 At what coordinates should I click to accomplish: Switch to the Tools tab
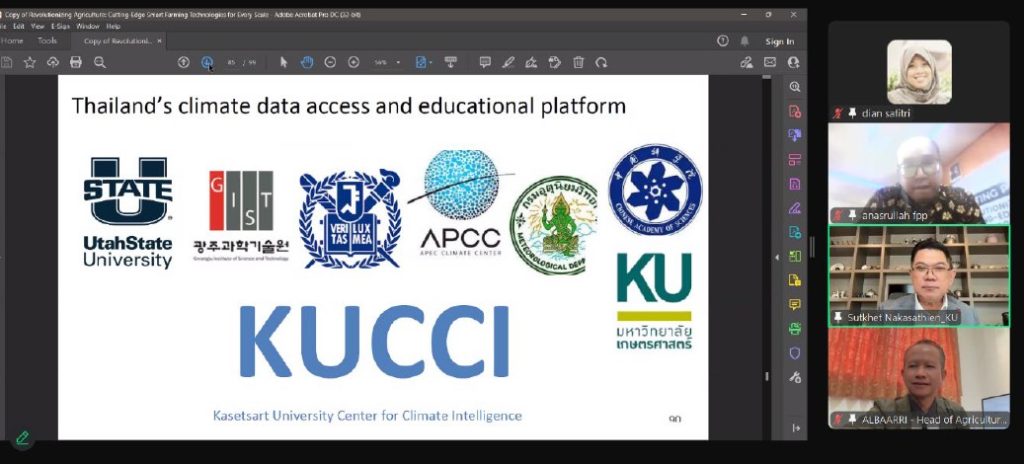(x=47, y=41)
